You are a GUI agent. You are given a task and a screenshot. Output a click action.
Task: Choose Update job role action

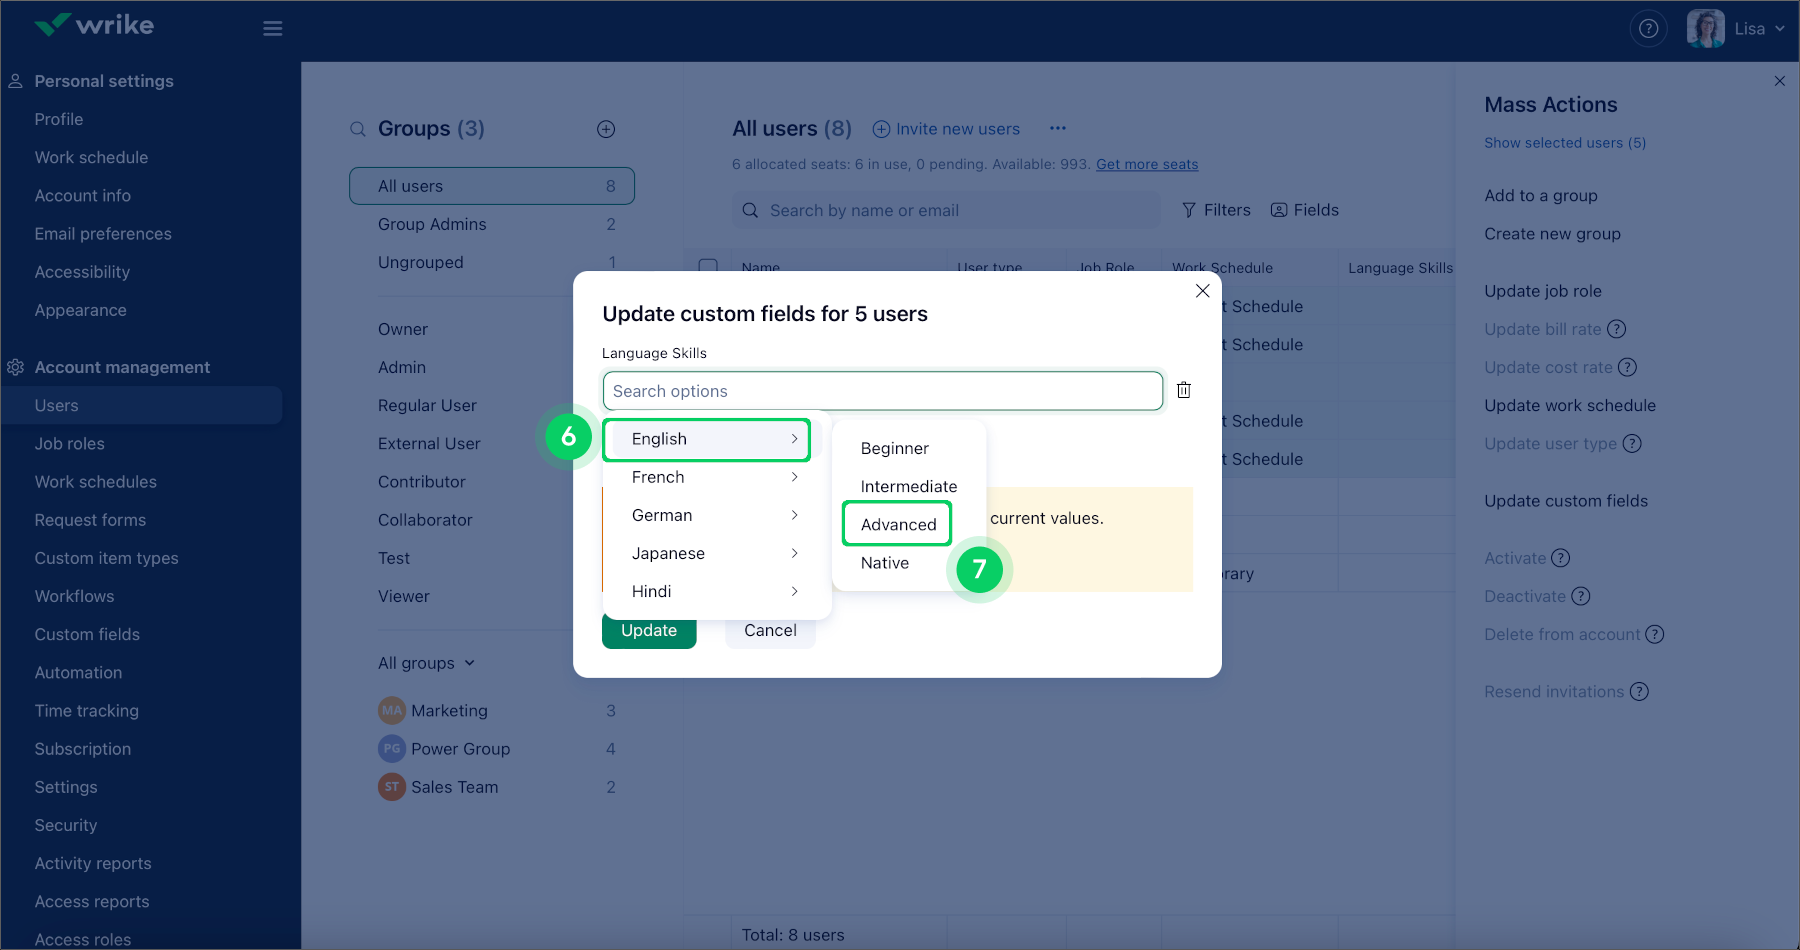1543,291
